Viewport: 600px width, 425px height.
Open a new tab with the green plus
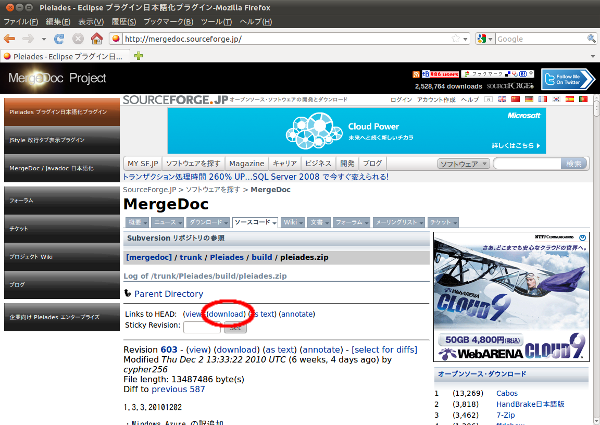139,56
